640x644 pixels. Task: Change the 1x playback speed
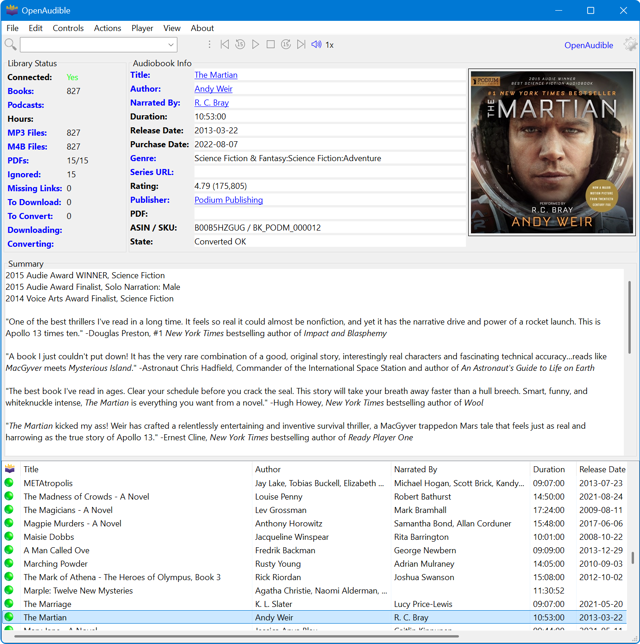pyautogui.click(x=329, y=45)
